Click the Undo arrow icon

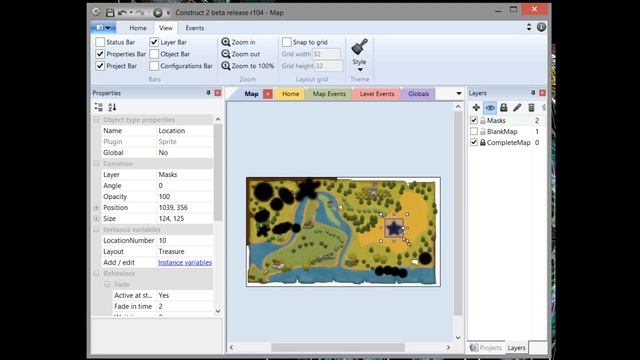(122, 13)
